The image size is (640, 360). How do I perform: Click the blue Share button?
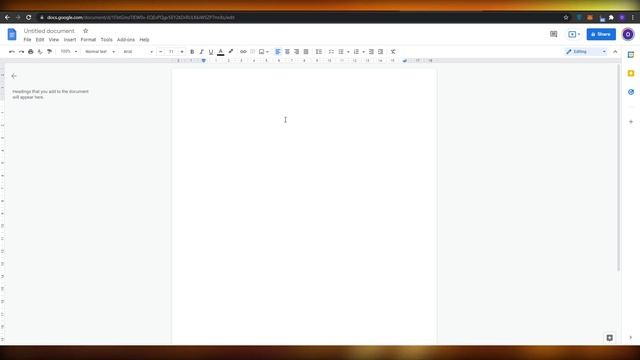(x=601, y=34)
